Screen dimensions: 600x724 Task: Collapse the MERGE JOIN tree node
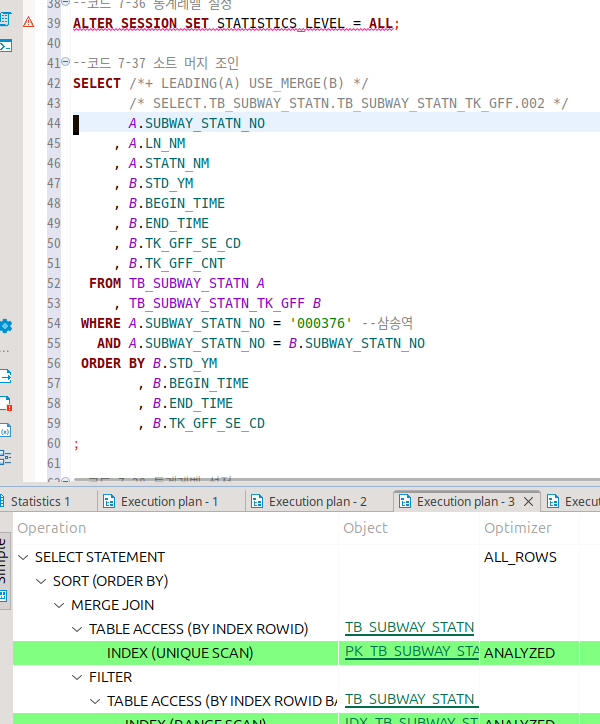point(59,605)
